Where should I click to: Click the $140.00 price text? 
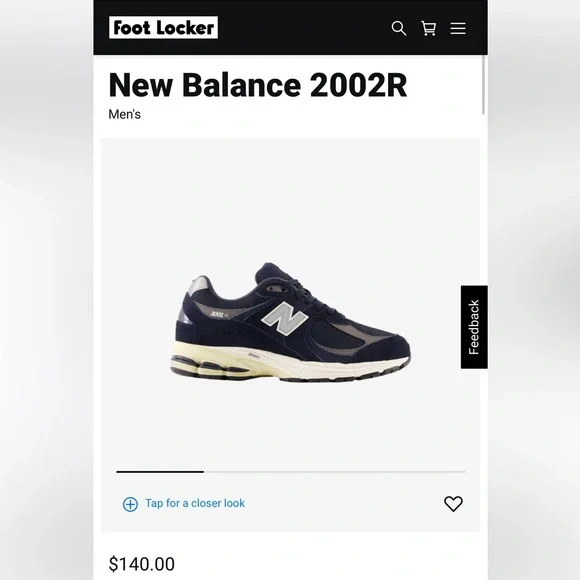[x=142, y=564]
